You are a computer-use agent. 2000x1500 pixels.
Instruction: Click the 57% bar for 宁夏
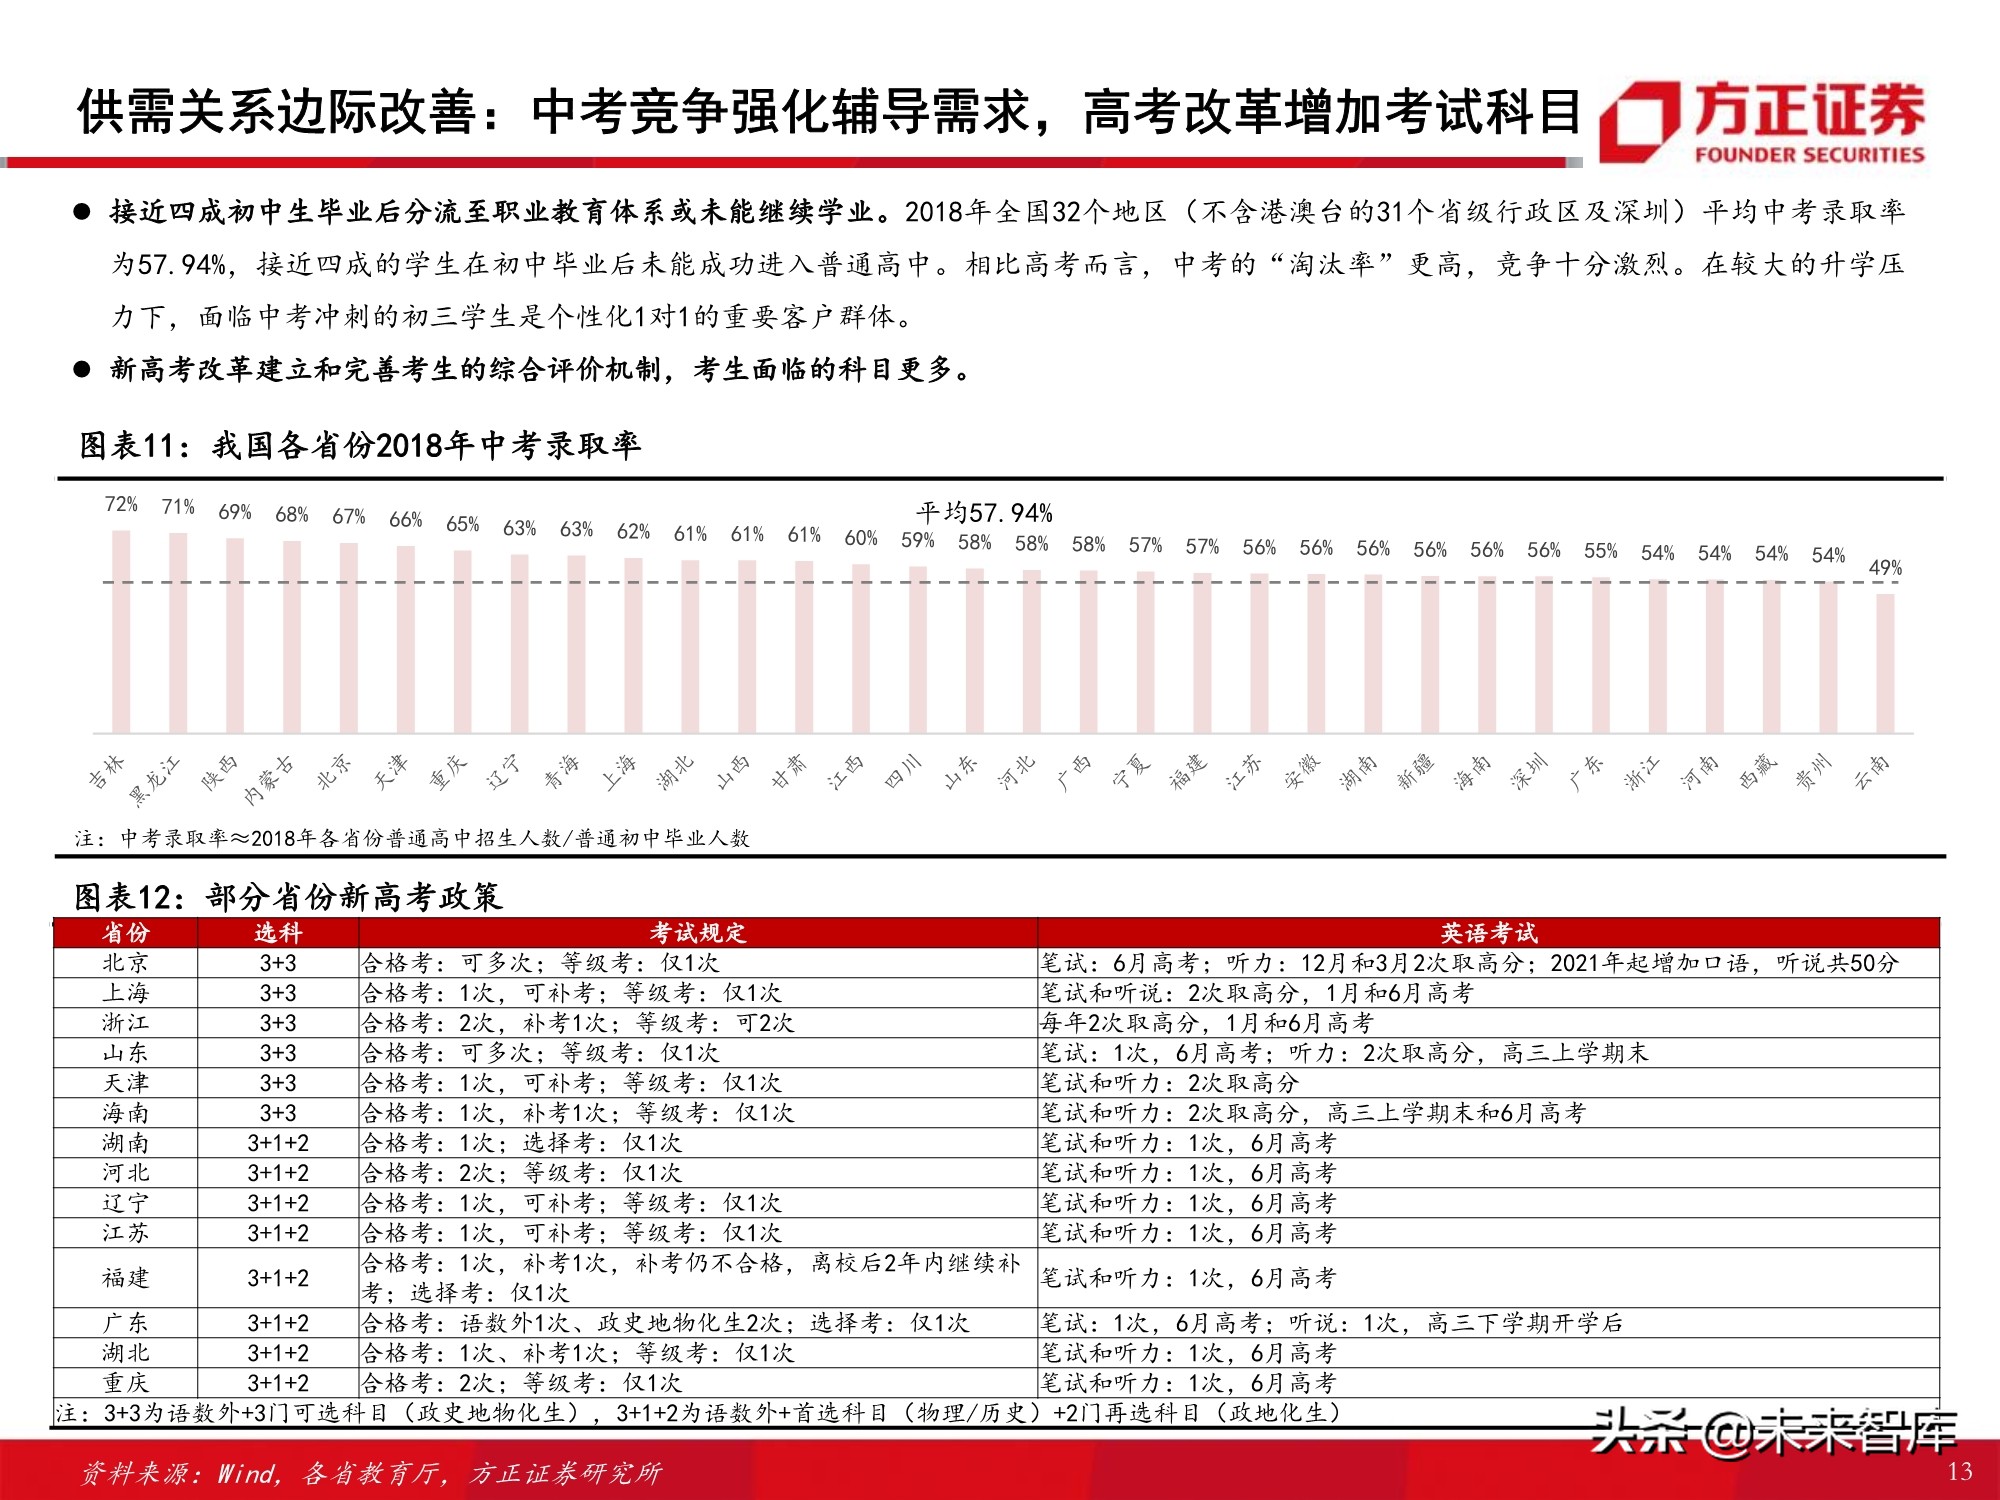(1144, 650)
